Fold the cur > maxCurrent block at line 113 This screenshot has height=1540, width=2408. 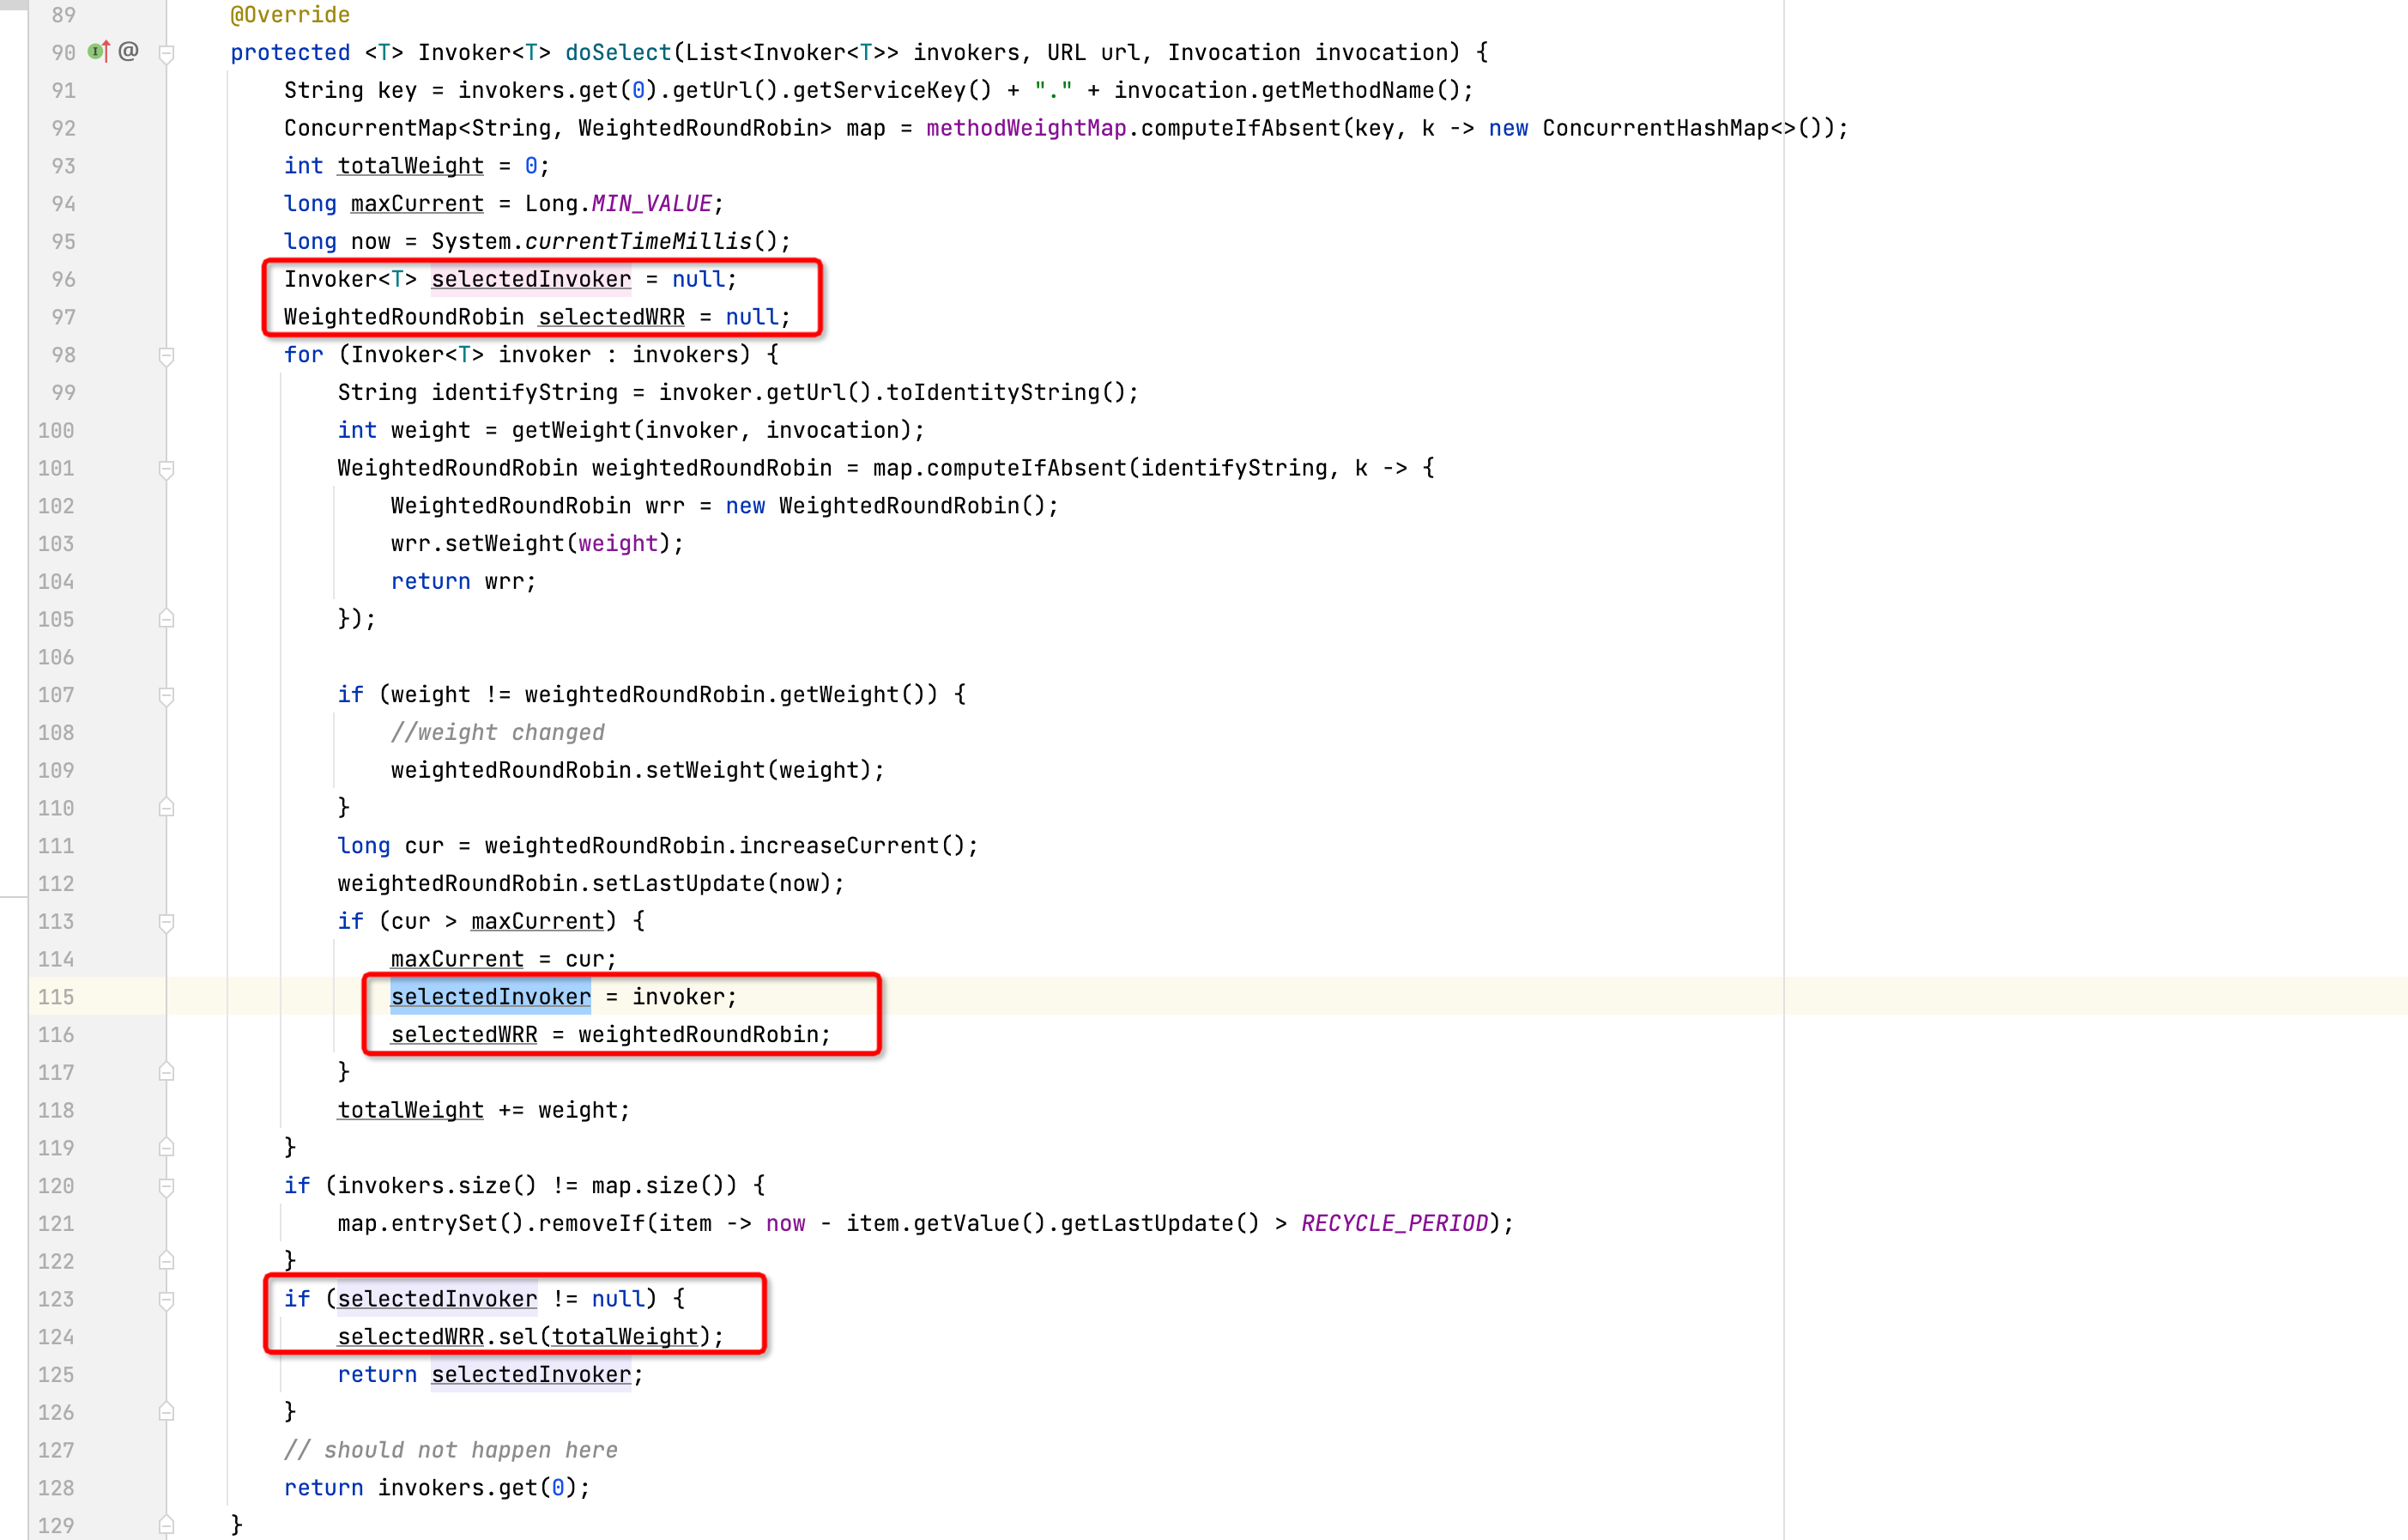coord(167,921)
